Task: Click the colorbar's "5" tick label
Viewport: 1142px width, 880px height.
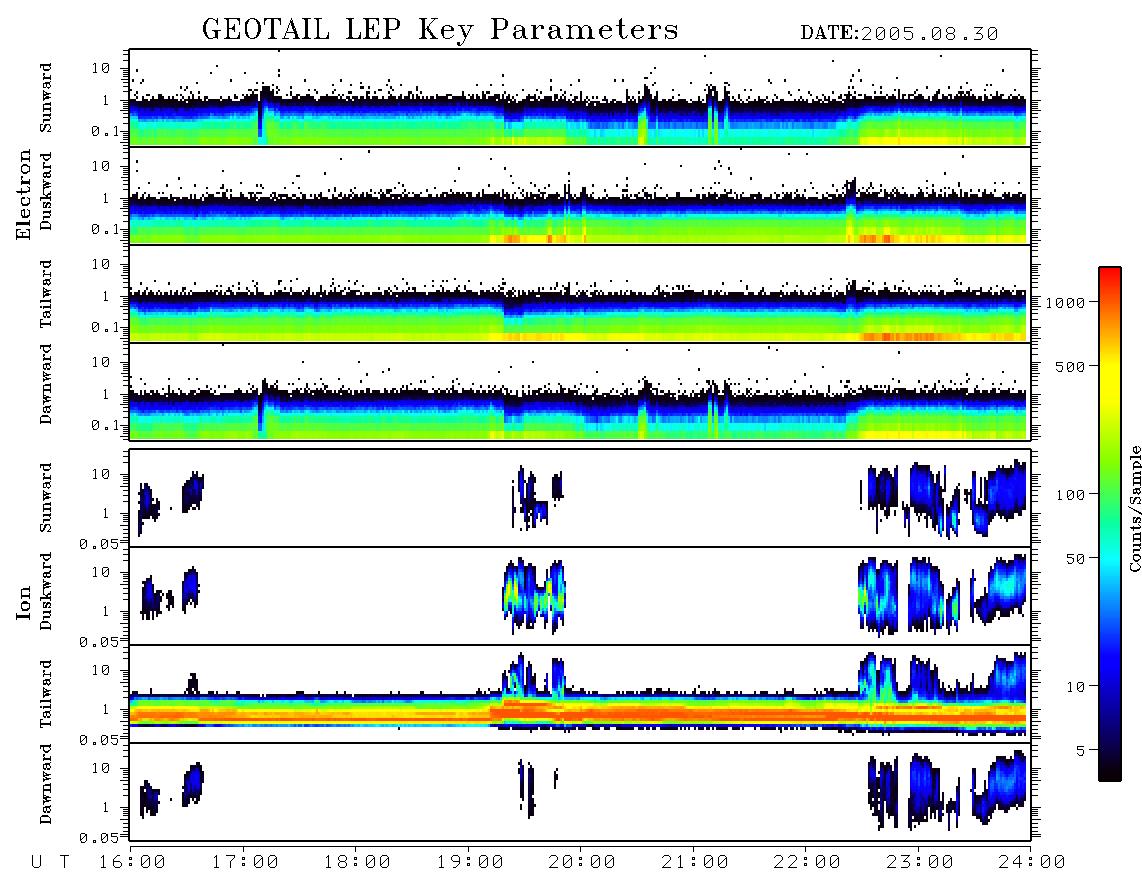Action: (1081, 751)
